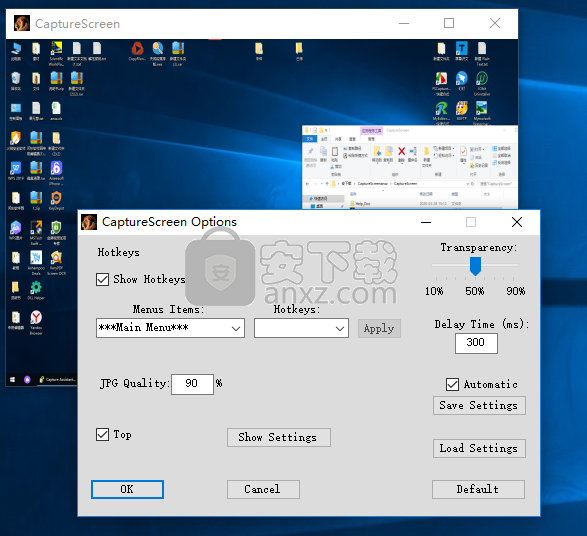Uncheck the Top checkbox
Screen dimensions: 587x536
click(102, 435)
